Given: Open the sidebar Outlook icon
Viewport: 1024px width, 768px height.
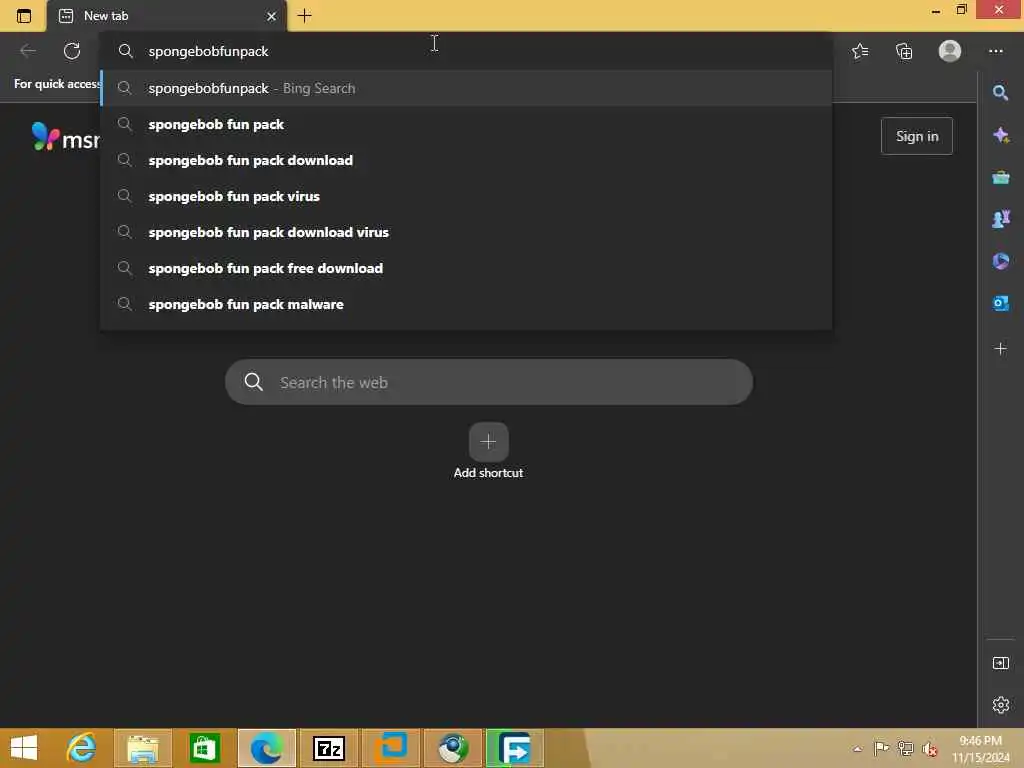Looking at the screenshot, I should (x=1000, y=303).
